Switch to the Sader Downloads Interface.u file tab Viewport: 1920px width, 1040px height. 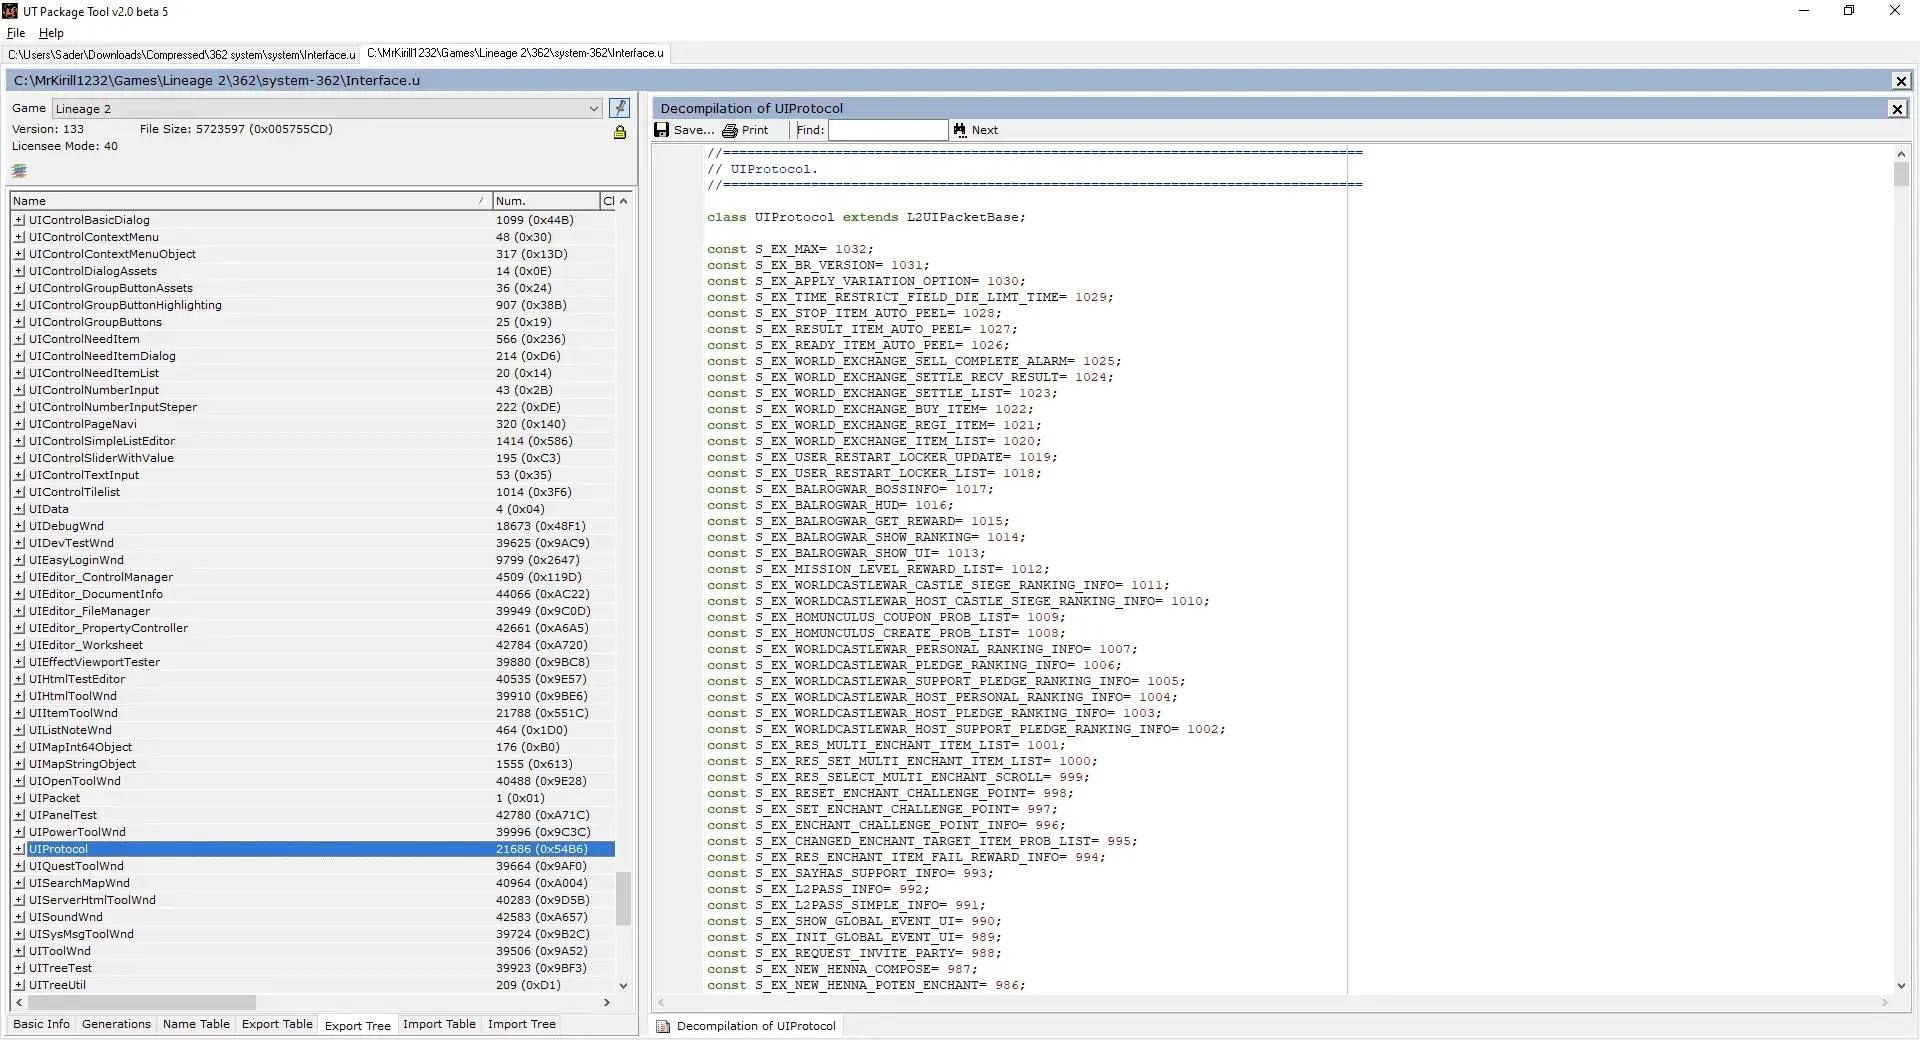click(x=181, y=54)
